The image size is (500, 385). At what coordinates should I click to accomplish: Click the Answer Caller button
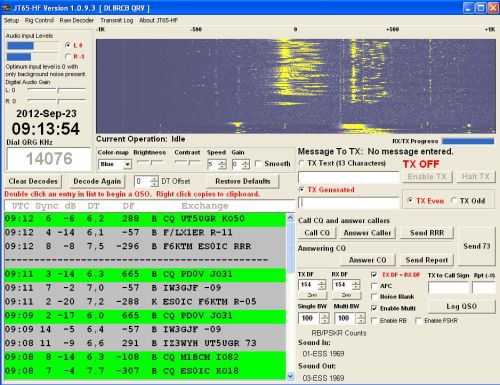point(367,233)
